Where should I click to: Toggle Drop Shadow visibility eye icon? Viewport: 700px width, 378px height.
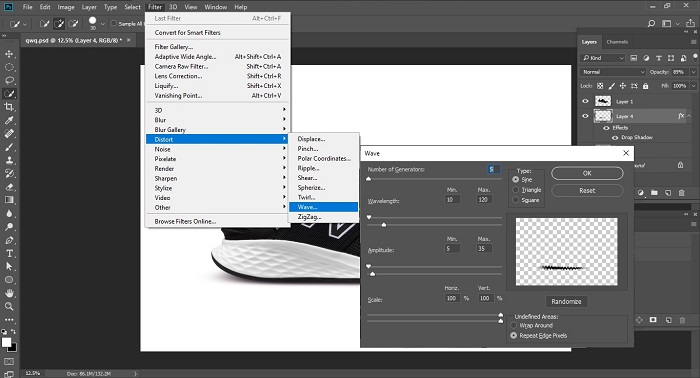[x=615, y=137]
